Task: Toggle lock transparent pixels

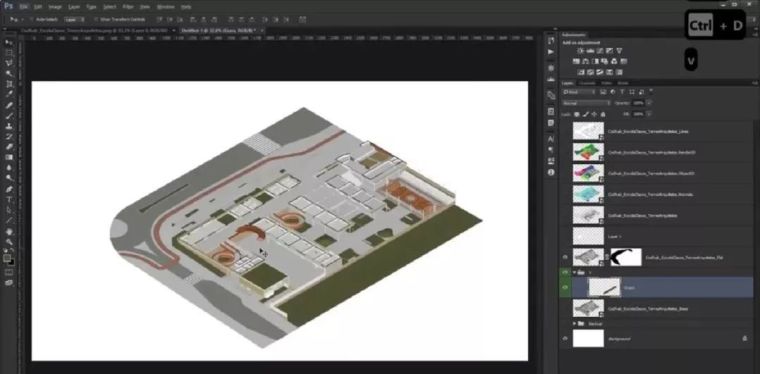Action: tap(577, 114)
